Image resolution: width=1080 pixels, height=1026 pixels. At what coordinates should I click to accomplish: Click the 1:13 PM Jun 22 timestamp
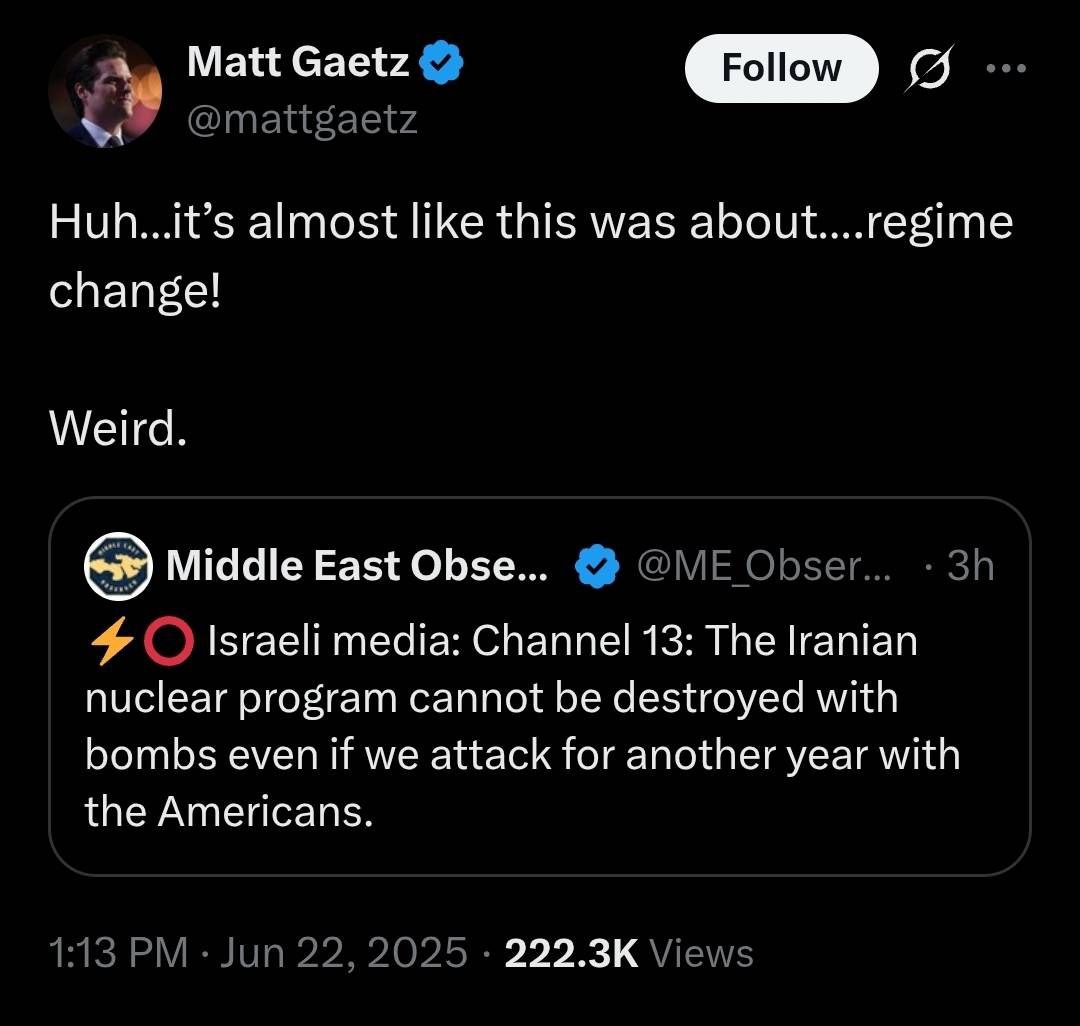click(x=258, y=952)
